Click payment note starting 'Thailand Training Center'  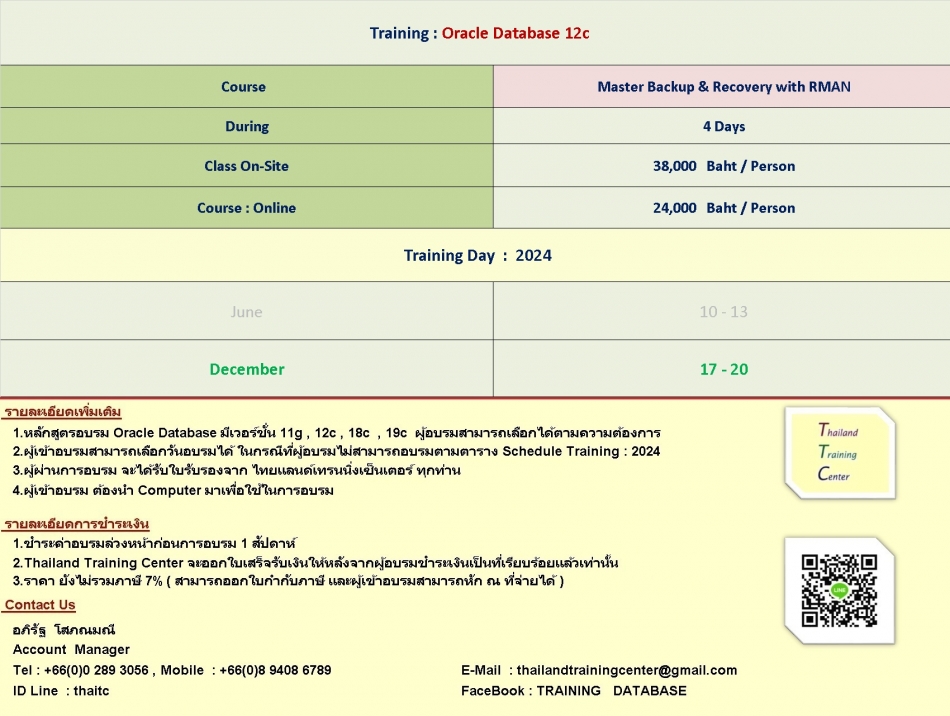click(315, 563)
